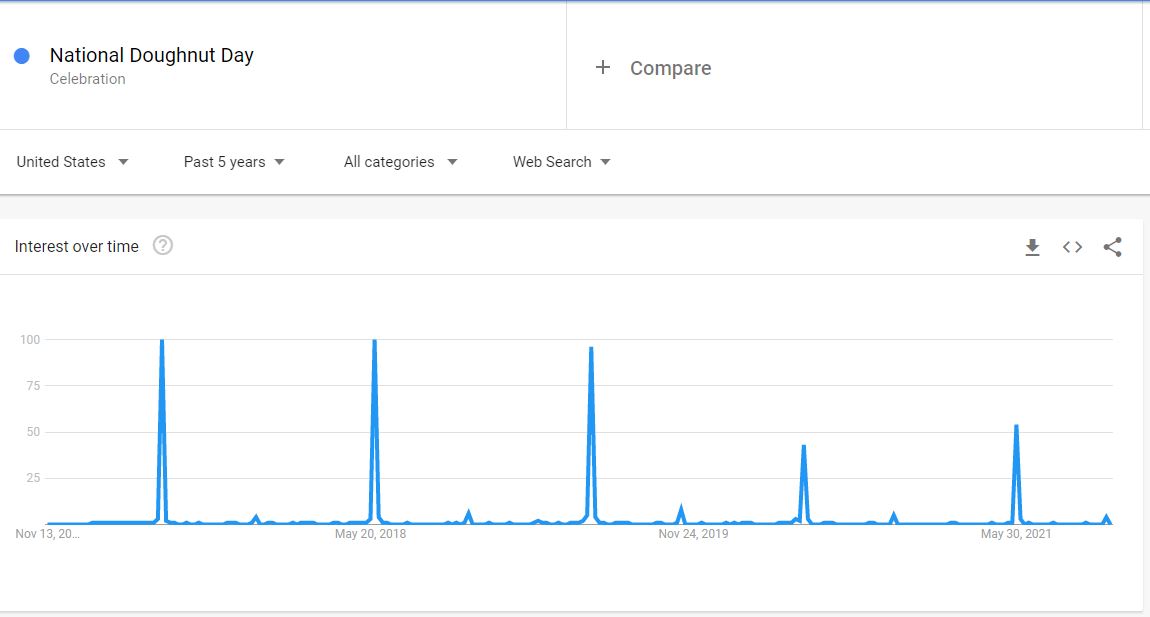Click the third peak reaching about 95

click(591, 350)
